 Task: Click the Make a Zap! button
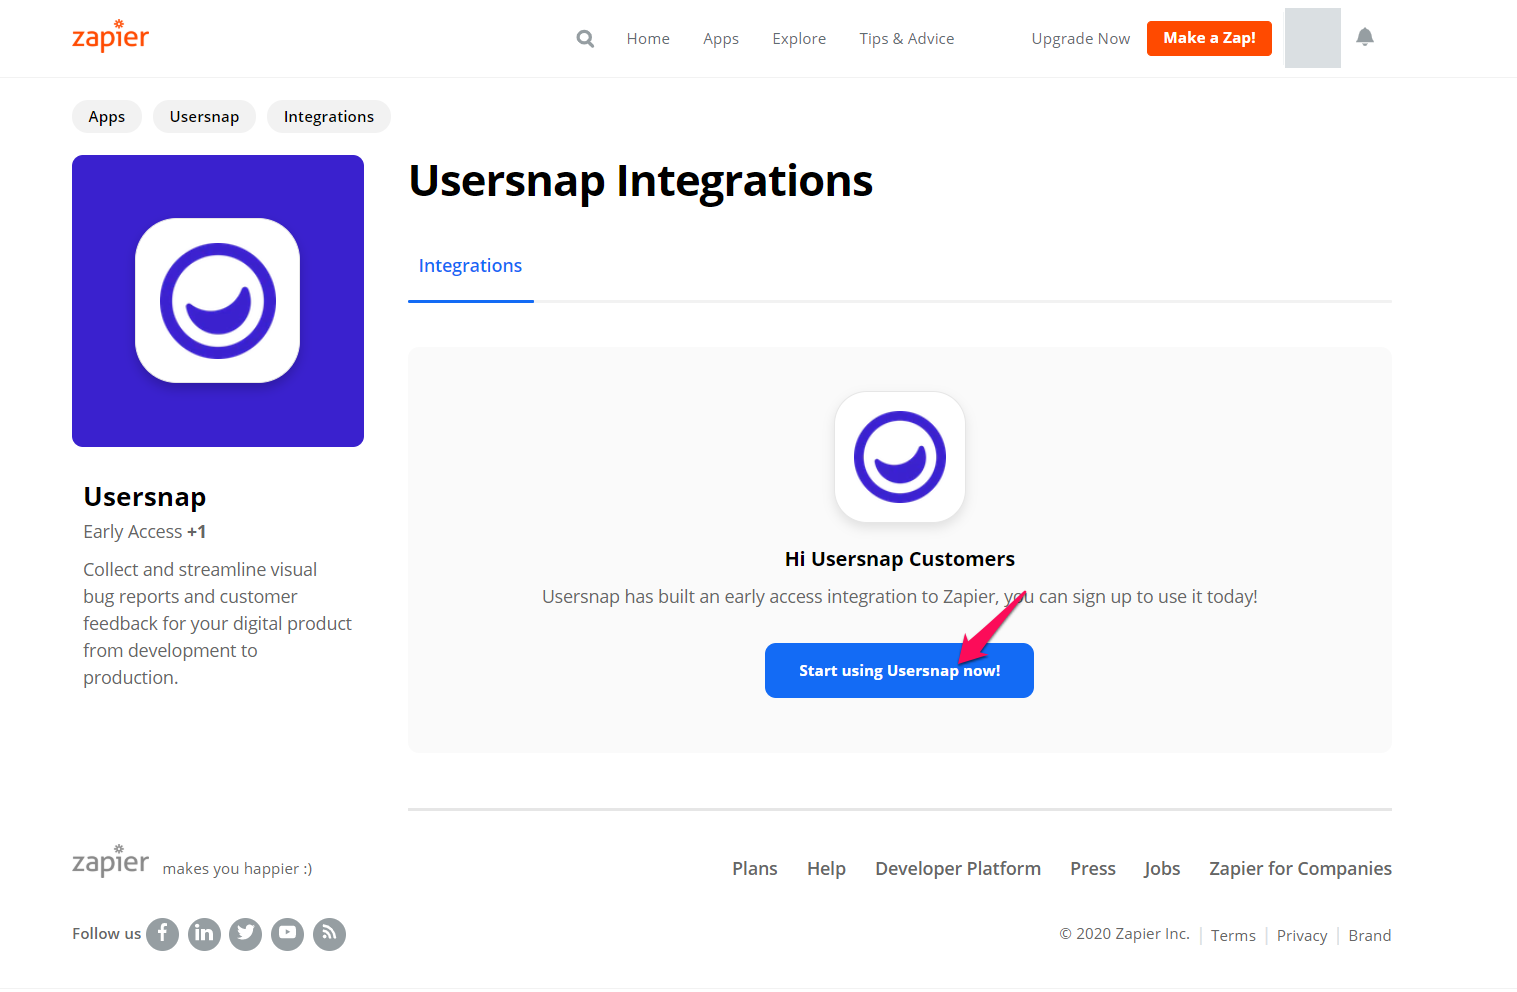pyautogui.click(x=1209, y=38)
